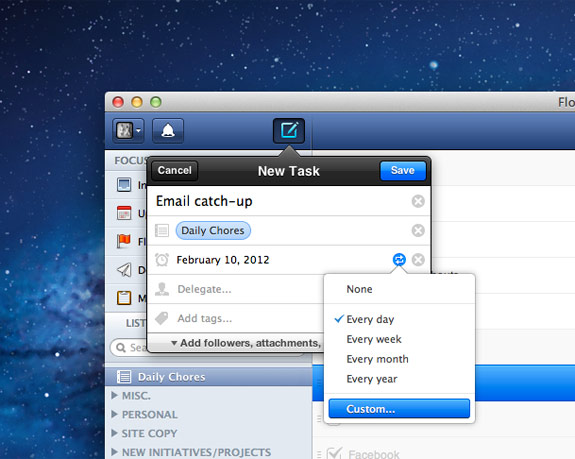
Task: Click the Daily Chores list token
Action: pyautogui.click(x=213, y=231)
